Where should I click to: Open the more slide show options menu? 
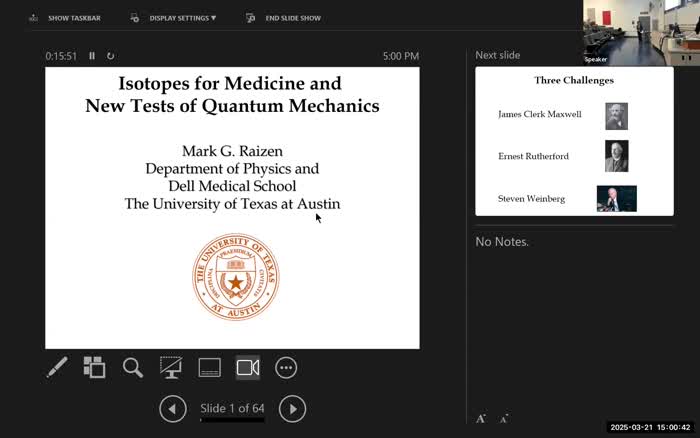point(286,368)
